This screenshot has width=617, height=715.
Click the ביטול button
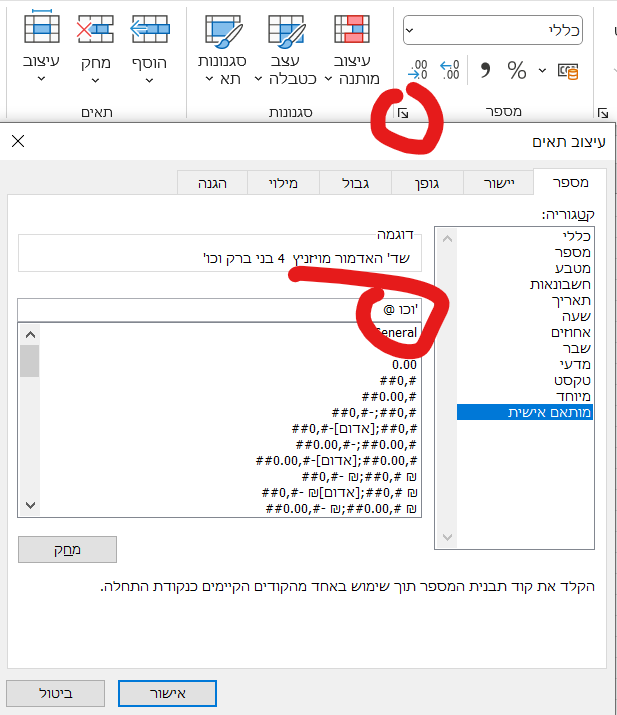[56, 694]
